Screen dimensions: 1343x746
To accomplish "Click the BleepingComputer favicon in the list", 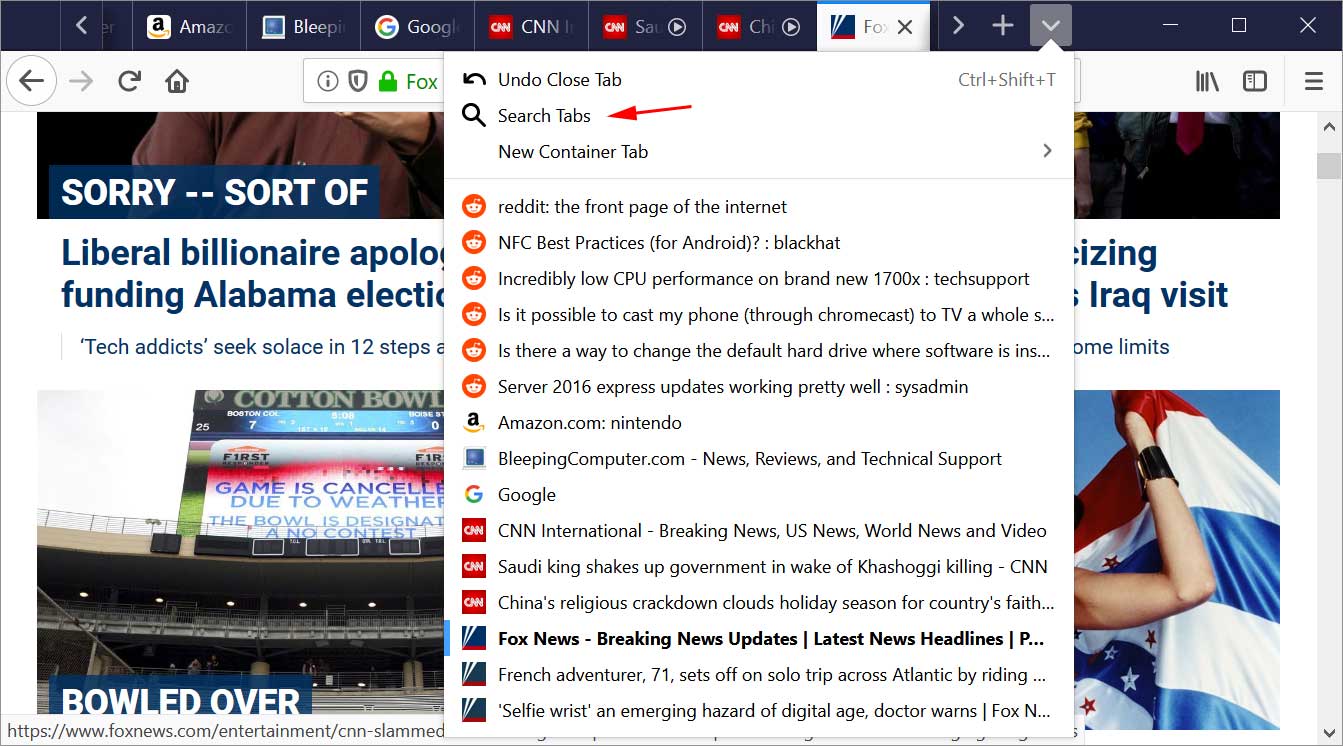I will pos(474,459).
